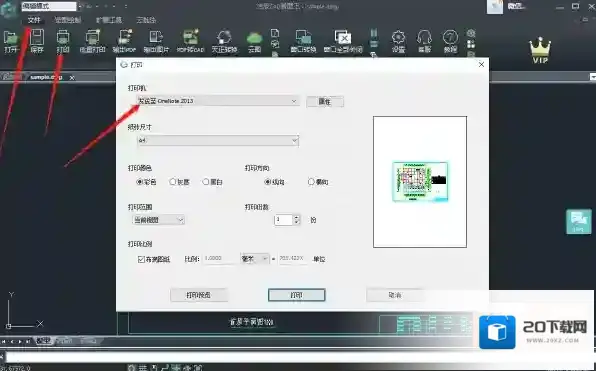Screen dimensions: 596x371
Task: Select 黑白 black and white print option
Action: 212,182
